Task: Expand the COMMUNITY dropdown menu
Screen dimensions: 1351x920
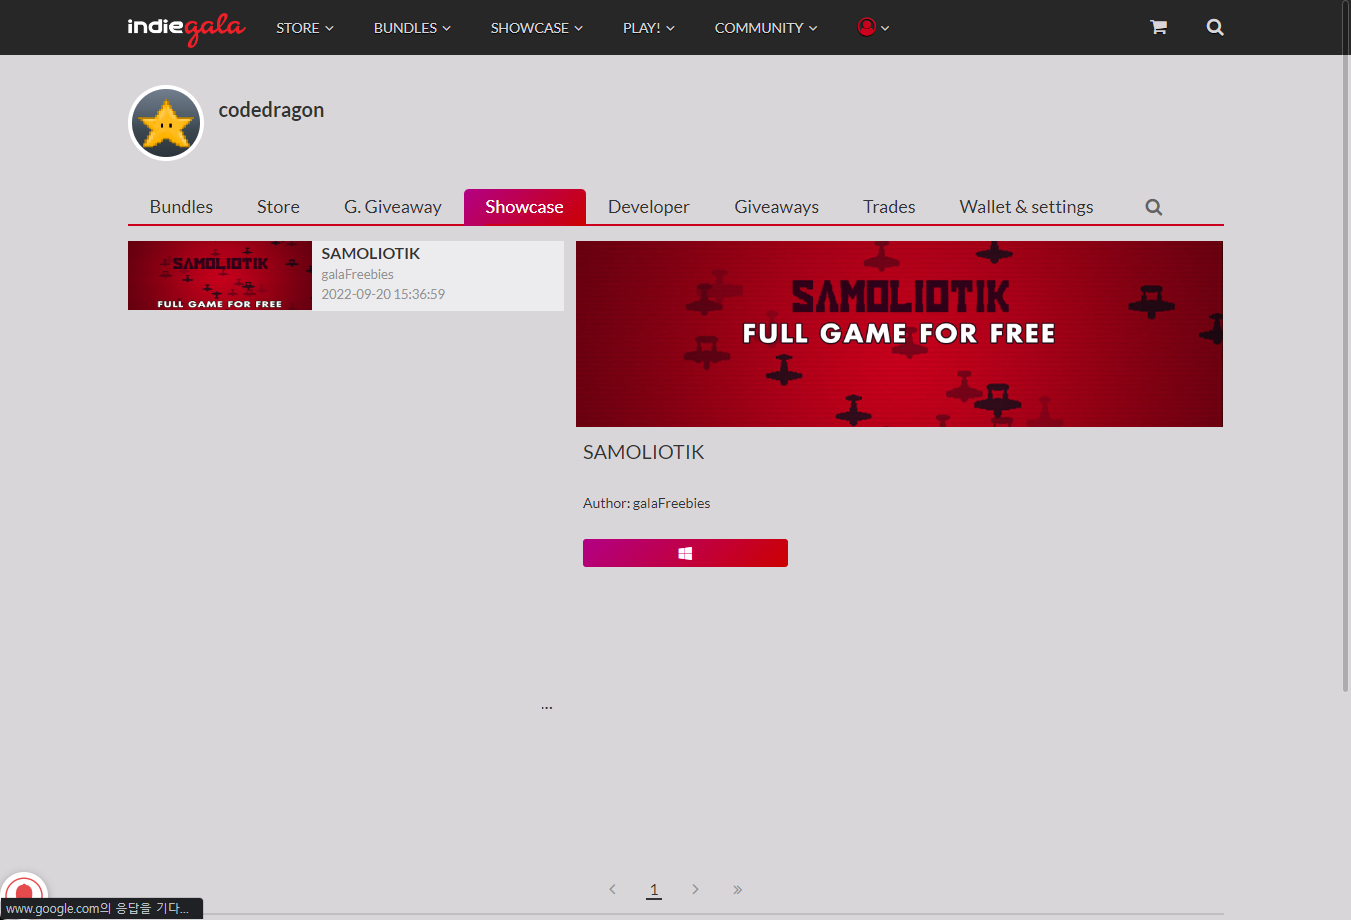Action: pyautogui.click(x=766, y=28)
